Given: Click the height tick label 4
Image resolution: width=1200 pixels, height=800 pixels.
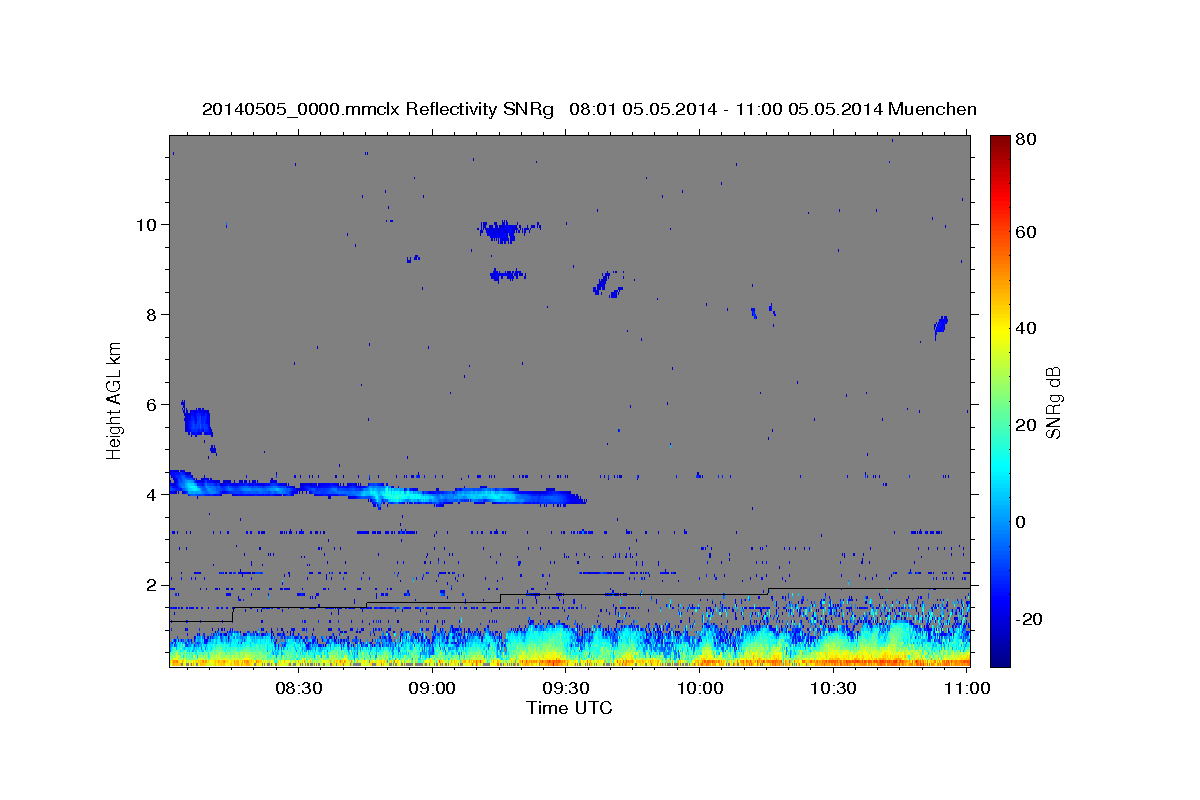Looking at the screenshot, I should click(x=152, y=495).
